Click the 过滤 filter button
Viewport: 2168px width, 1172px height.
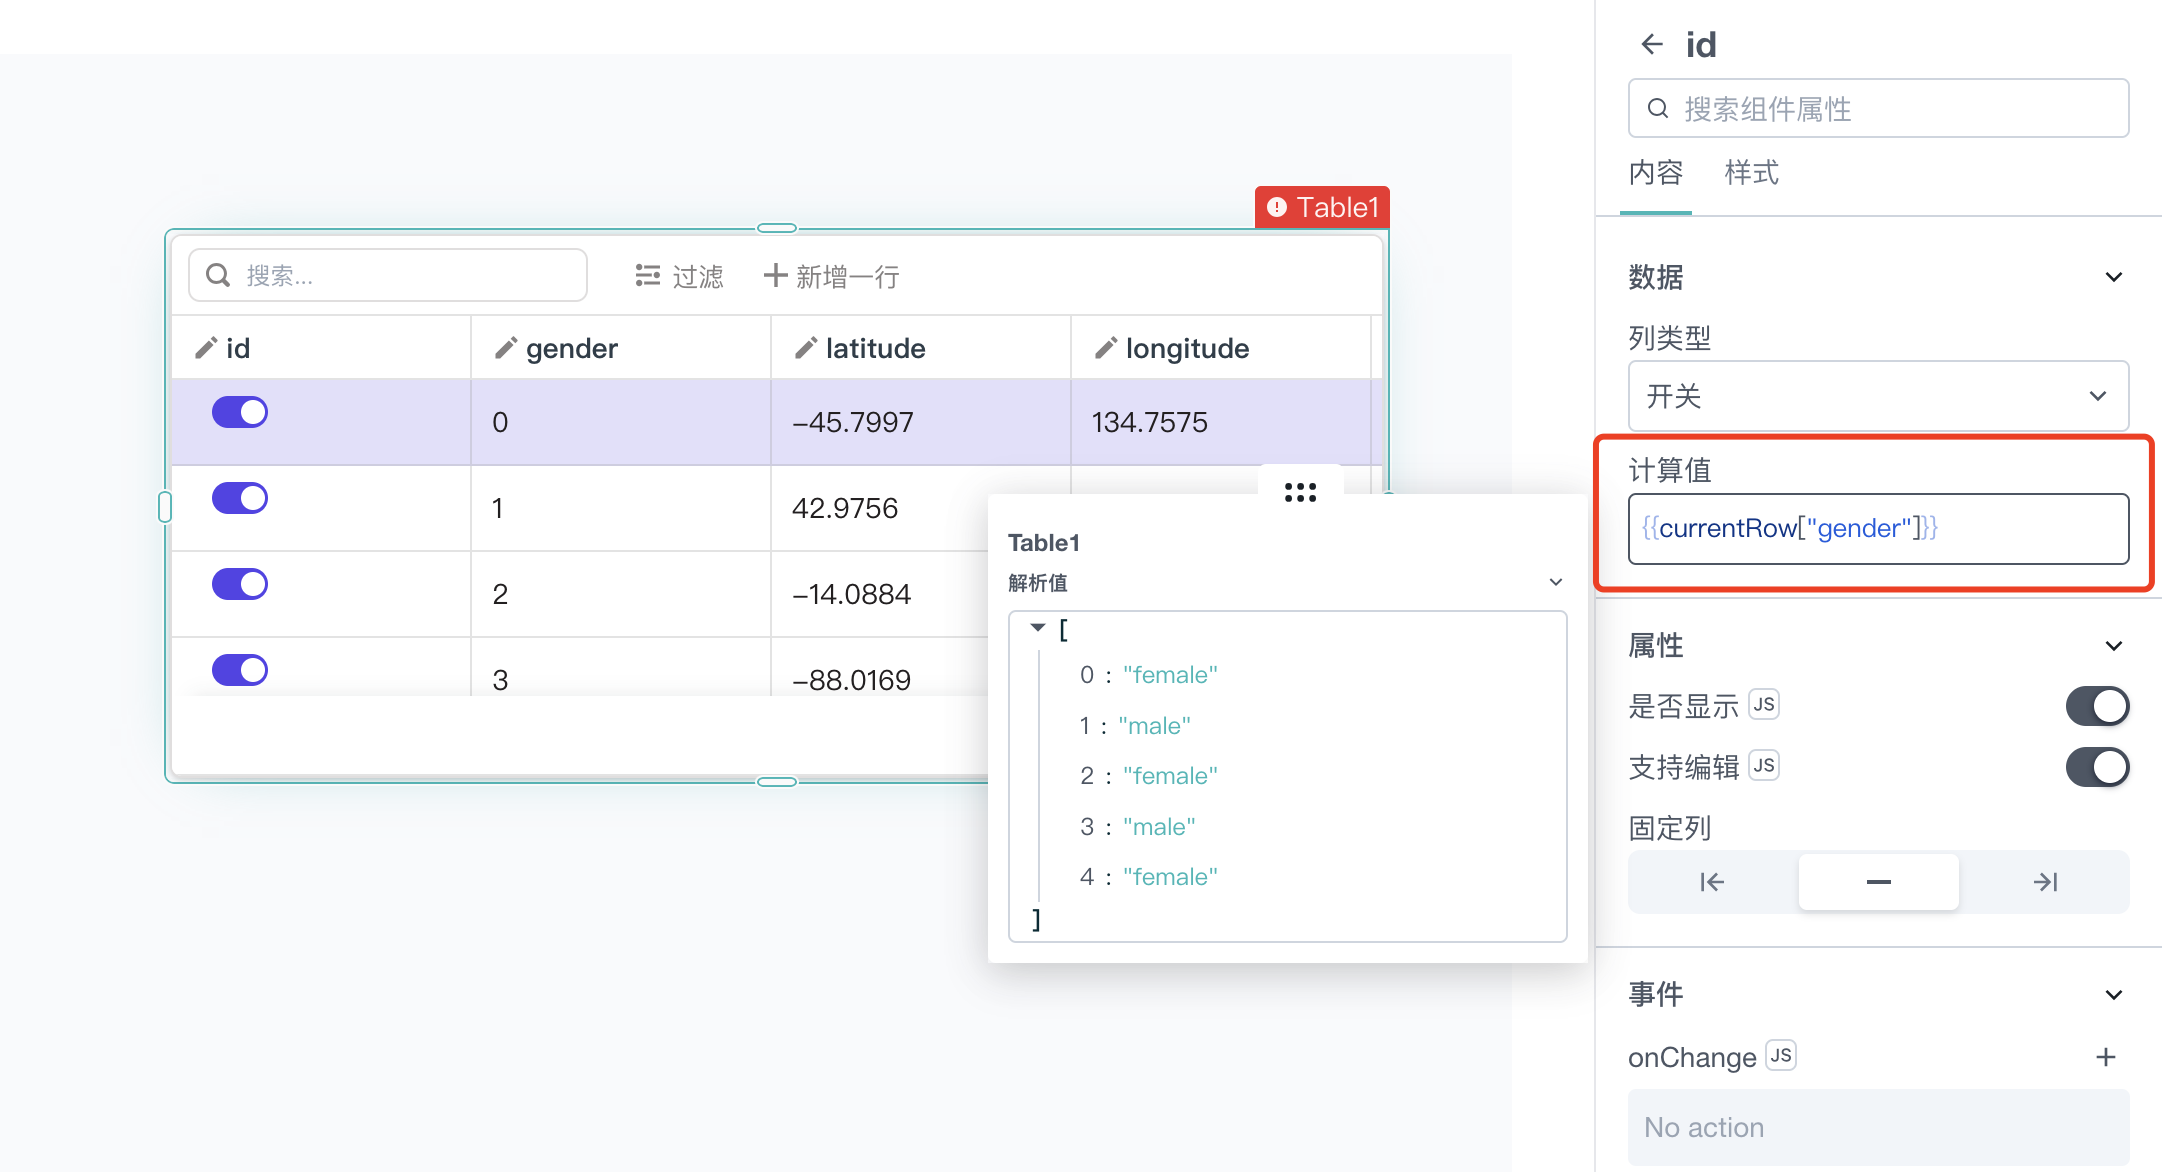679,276
